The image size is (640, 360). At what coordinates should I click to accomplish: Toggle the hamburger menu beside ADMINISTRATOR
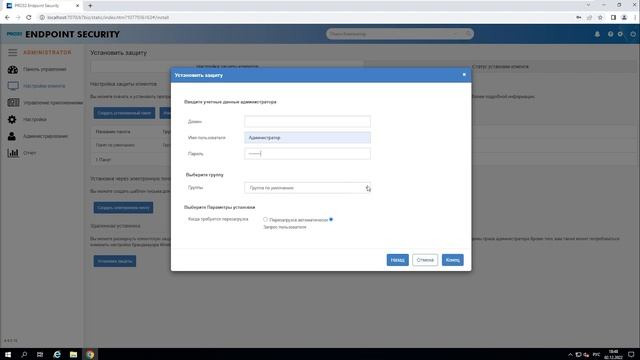(13, 52)
